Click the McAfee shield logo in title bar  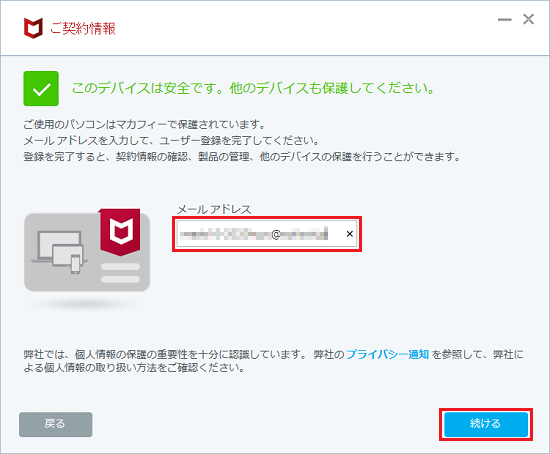(x=33, y=28)
